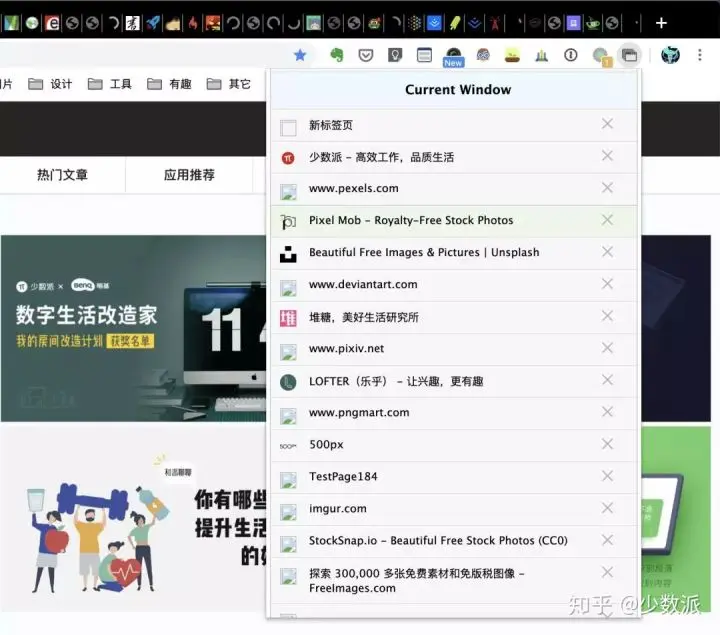Select 新标签页 in tab list
The height and width of the screenshot is (635, 720).
(454, 125)
